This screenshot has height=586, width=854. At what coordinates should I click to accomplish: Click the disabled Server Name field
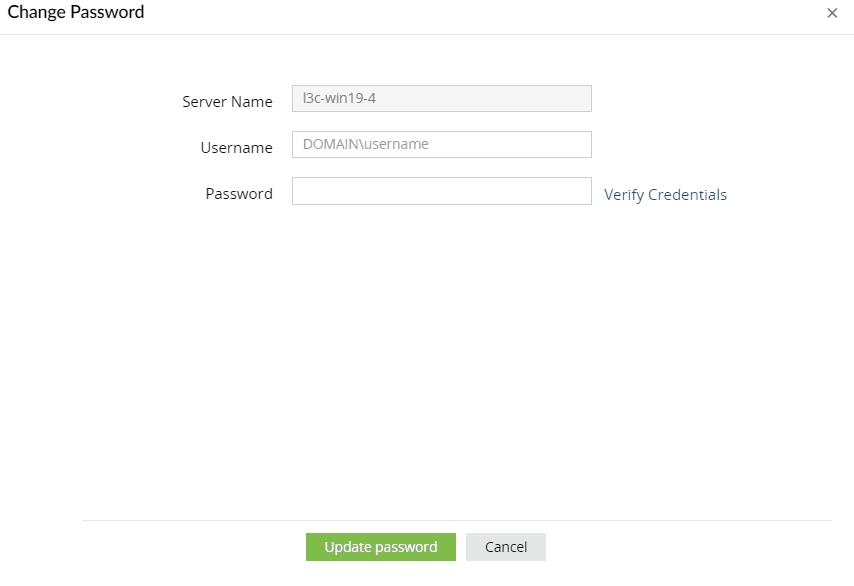click(441, 98)
